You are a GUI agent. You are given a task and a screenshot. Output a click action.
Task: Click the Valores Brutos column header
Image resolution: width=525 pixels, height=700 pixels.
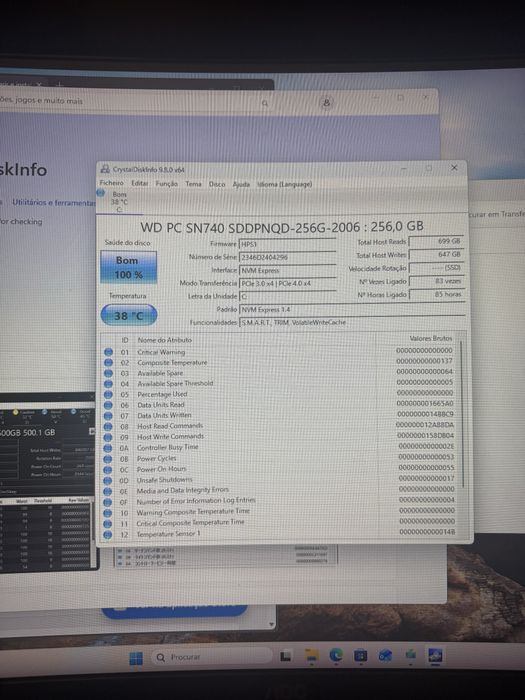pyautogui.click(x=431, y=338)
